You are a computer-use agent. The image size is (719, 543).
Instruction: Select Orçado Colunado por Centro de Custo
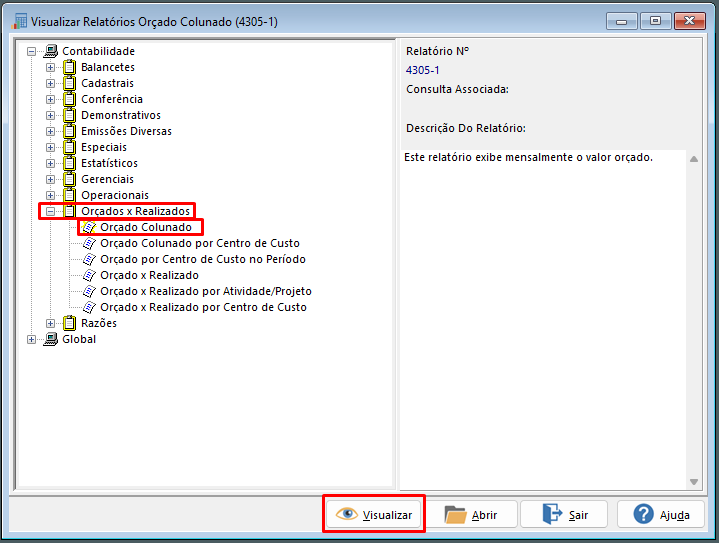coord(200,244)
